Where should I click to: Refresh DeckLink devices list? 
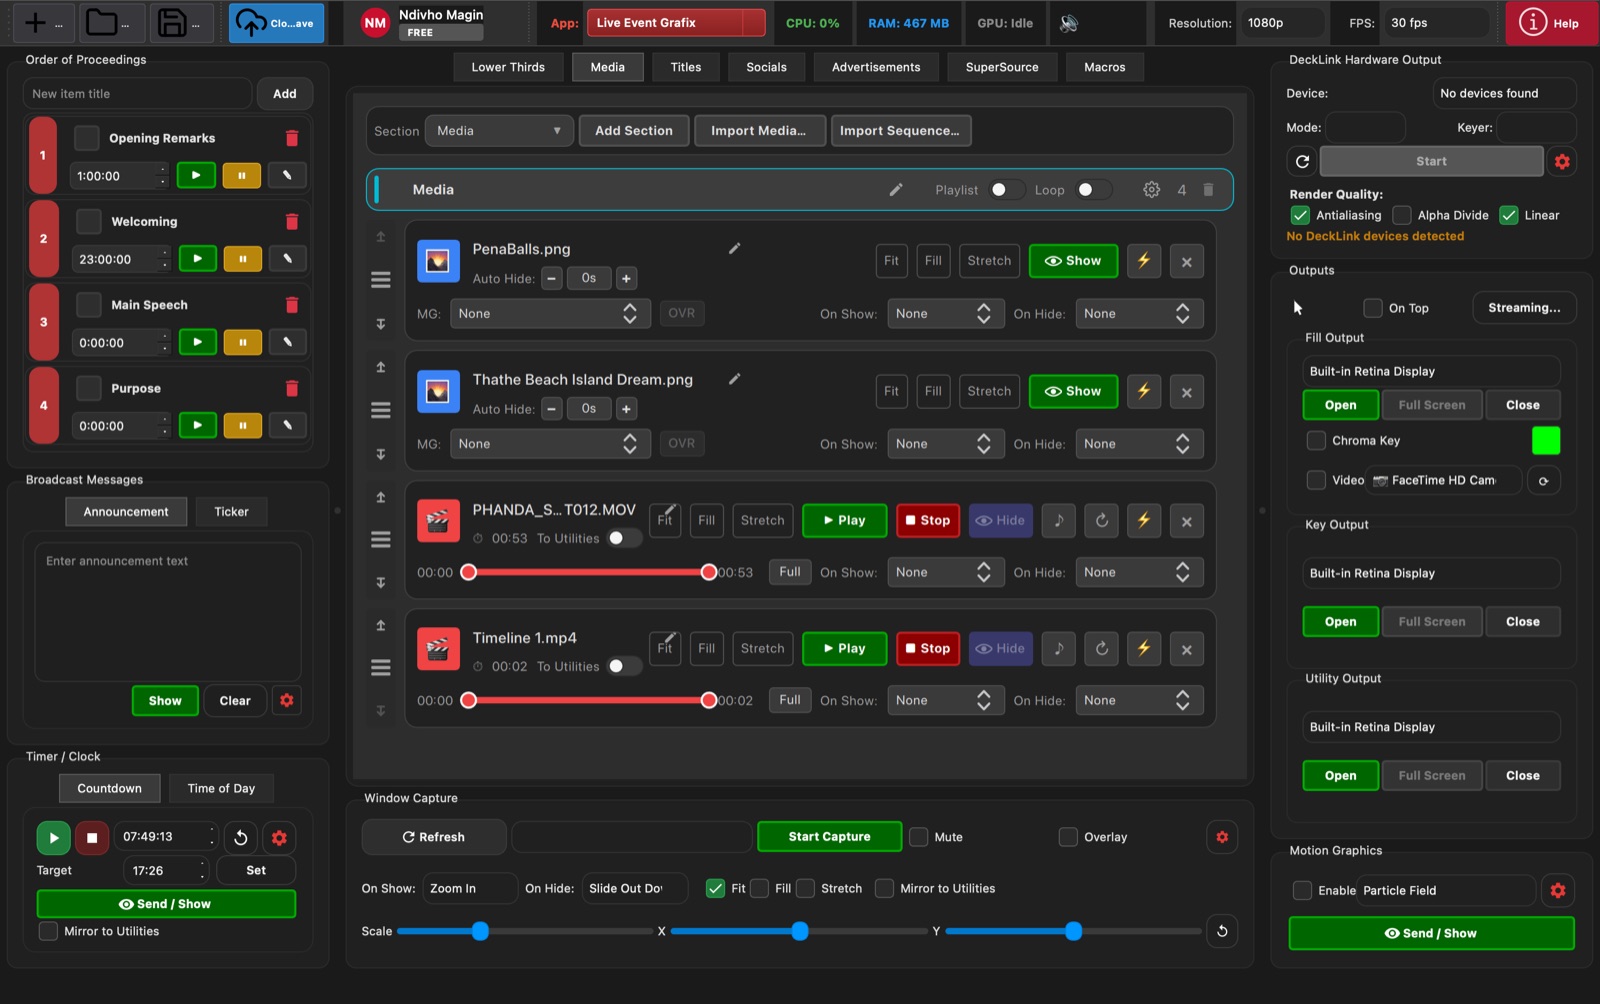1302,161
